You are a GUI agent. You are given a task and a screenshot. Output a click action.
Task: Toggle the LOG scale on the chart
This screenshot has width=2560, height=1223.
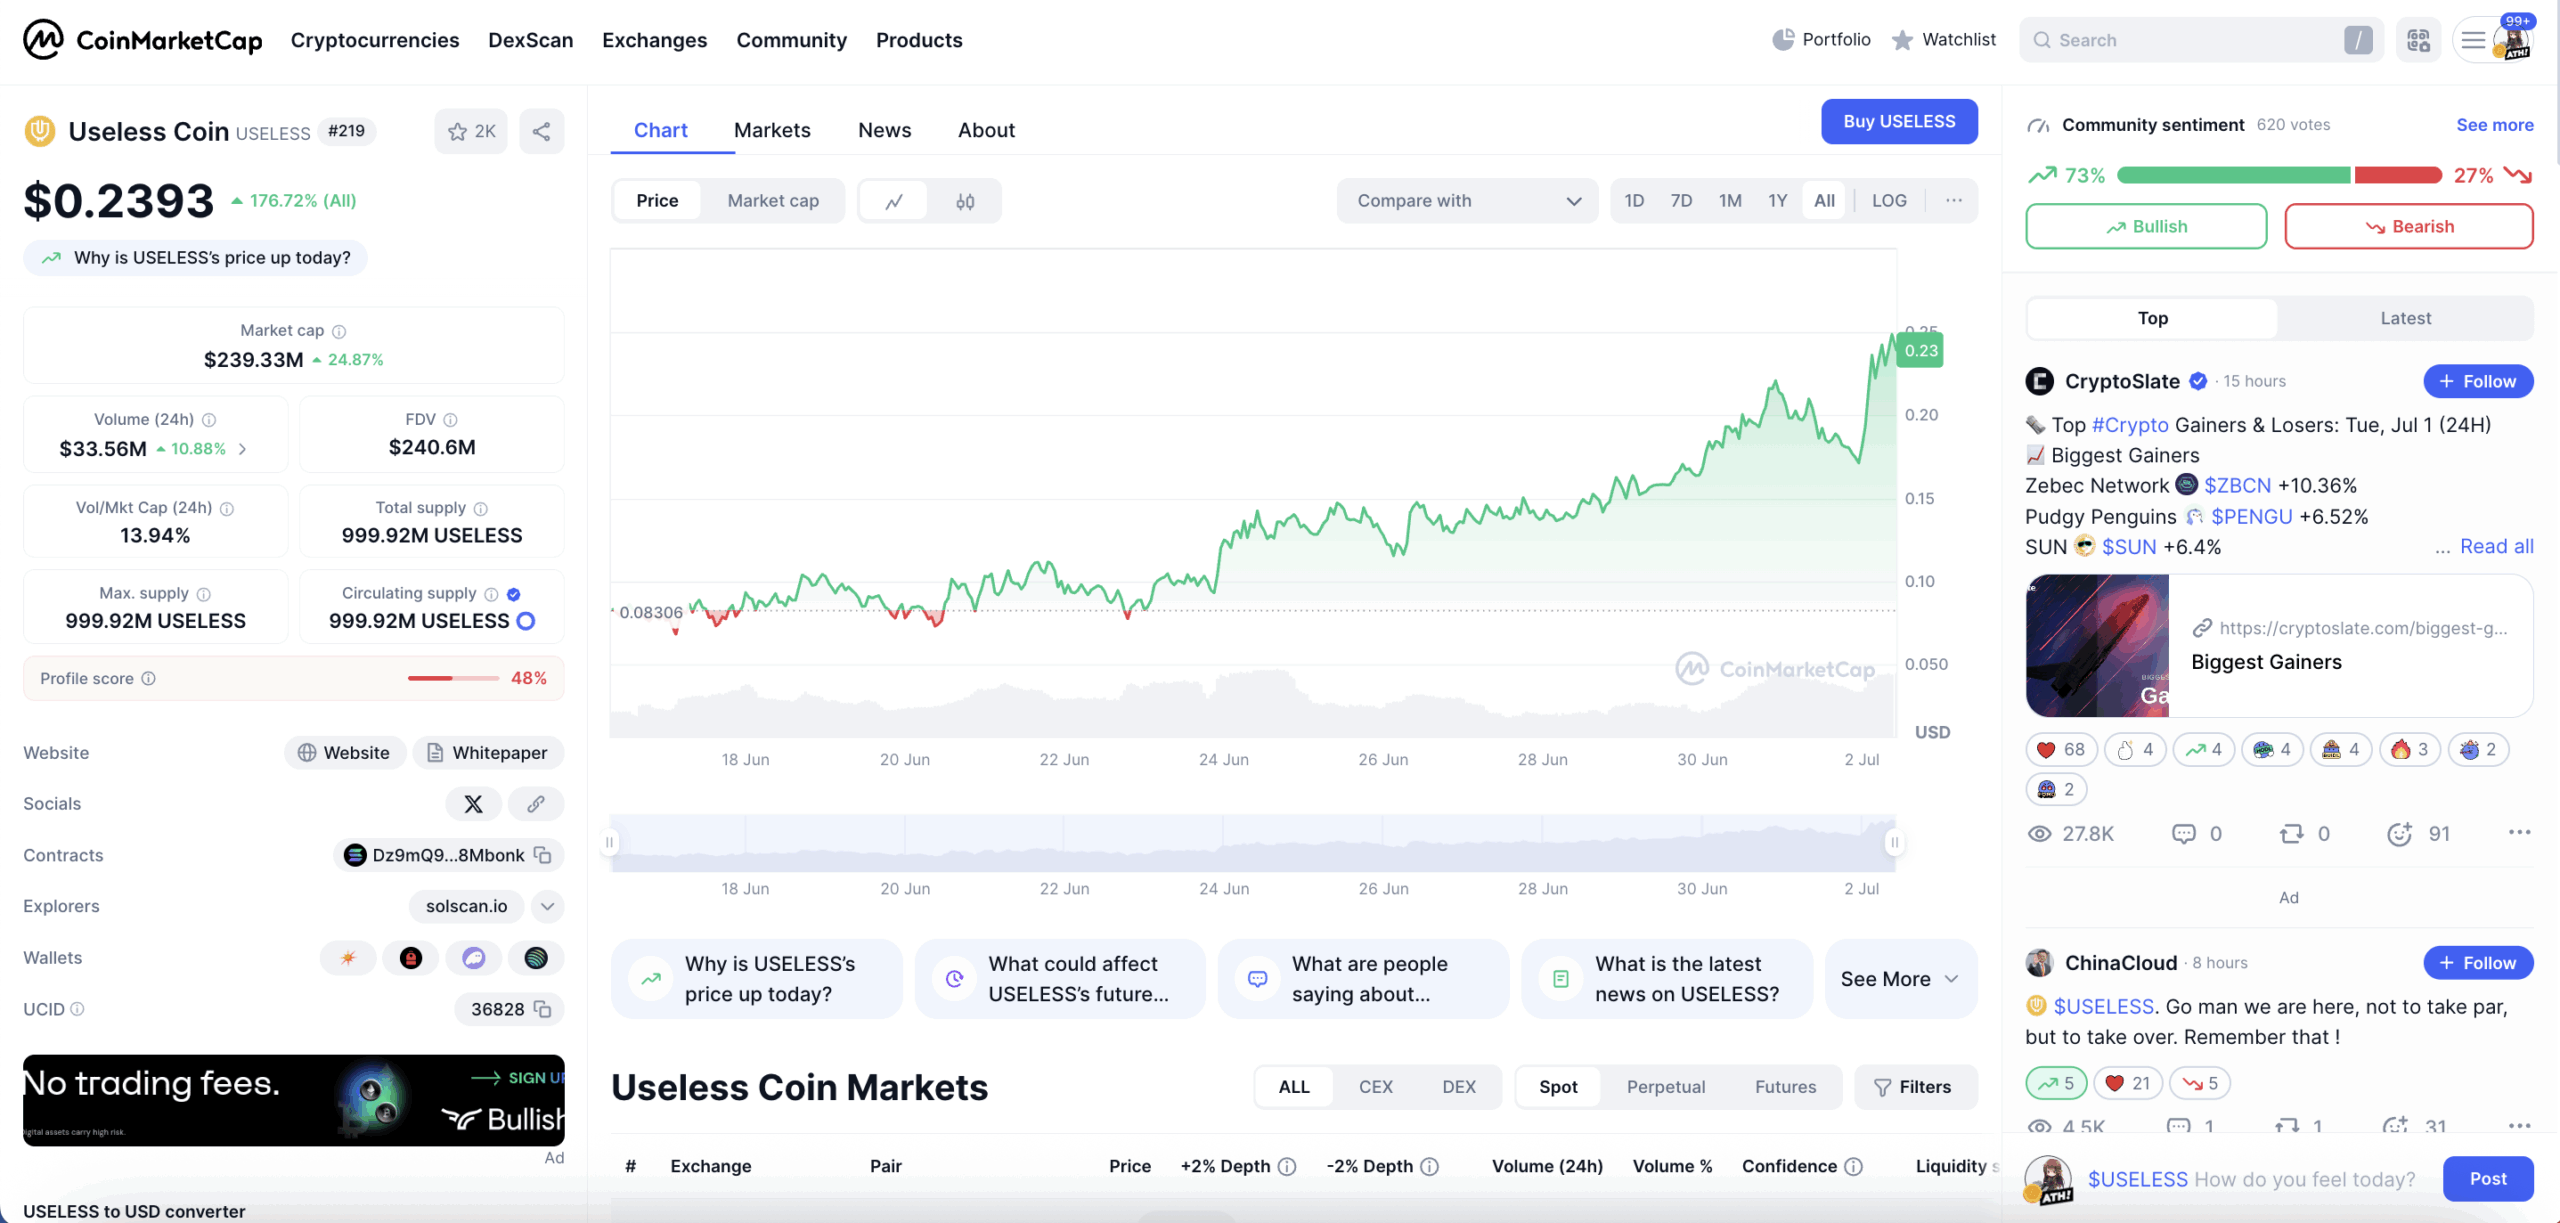1889,200
